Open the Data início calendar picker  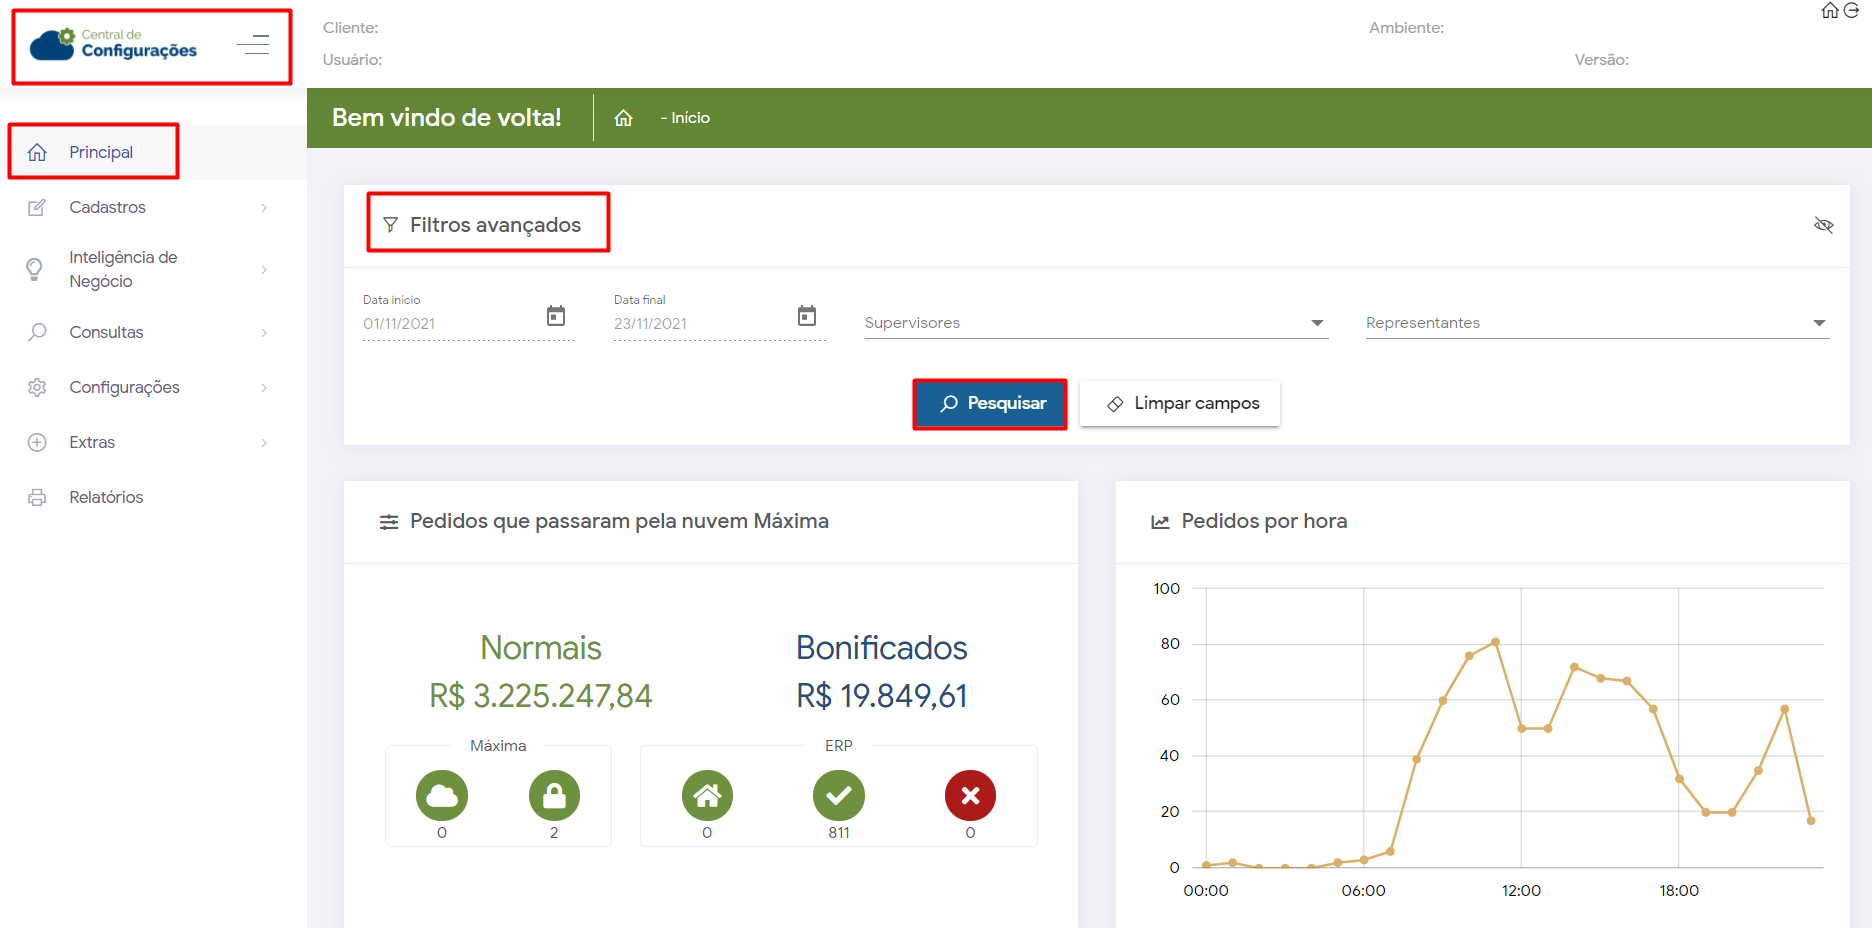(x=556, y=316)
